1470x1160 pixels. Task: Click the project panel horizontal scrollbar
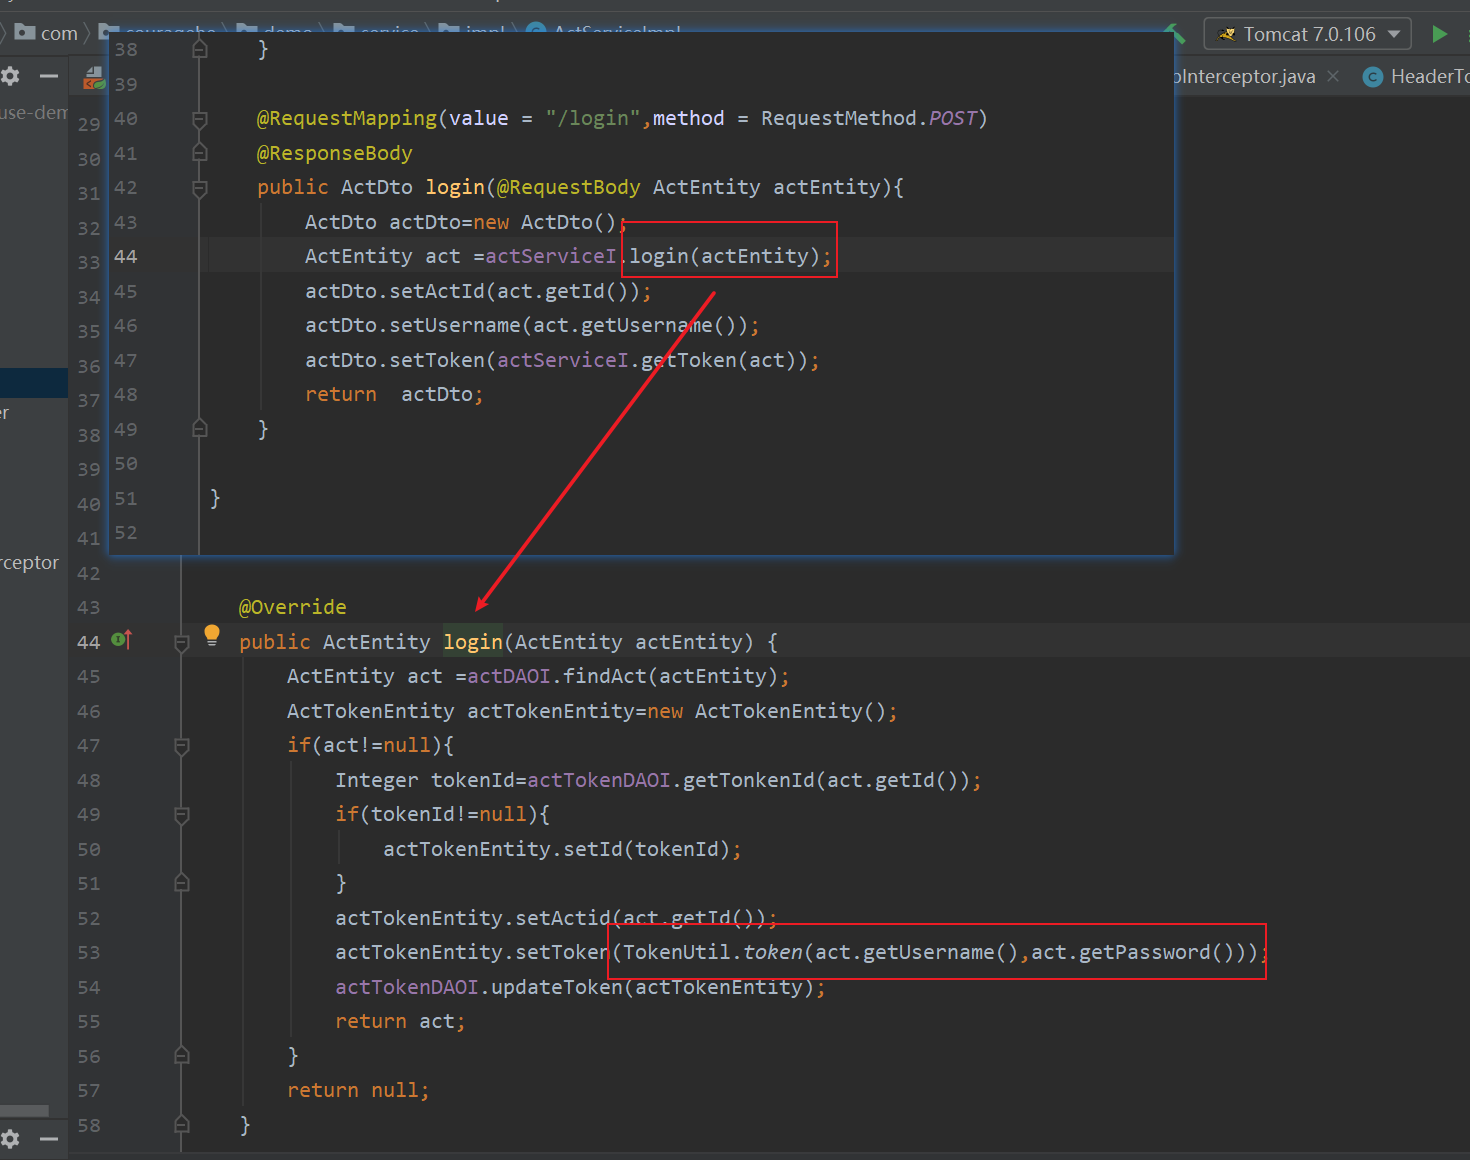pos(24,1110)
